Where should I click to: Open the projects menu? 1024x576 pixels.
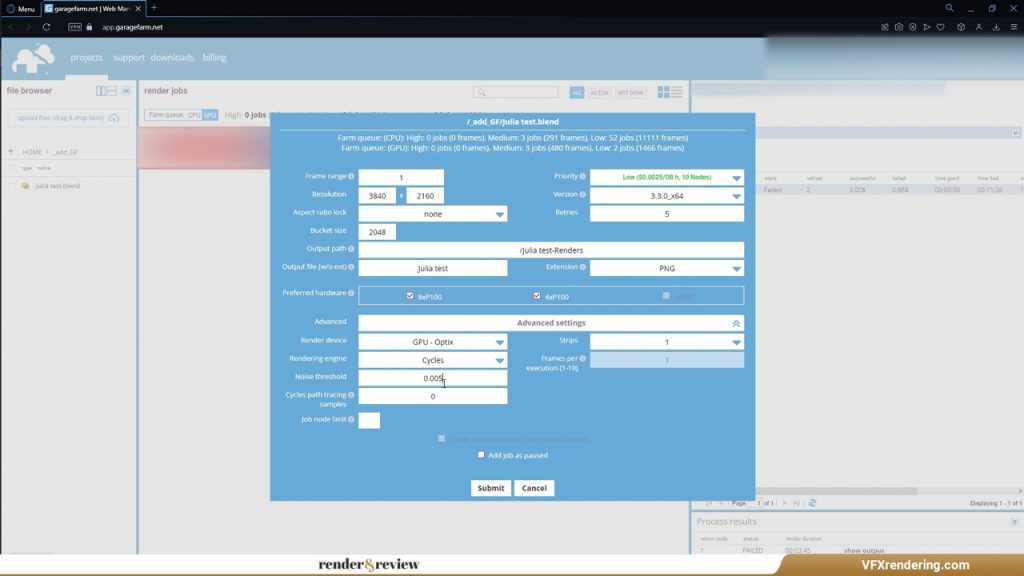click(x=86, y=57)
